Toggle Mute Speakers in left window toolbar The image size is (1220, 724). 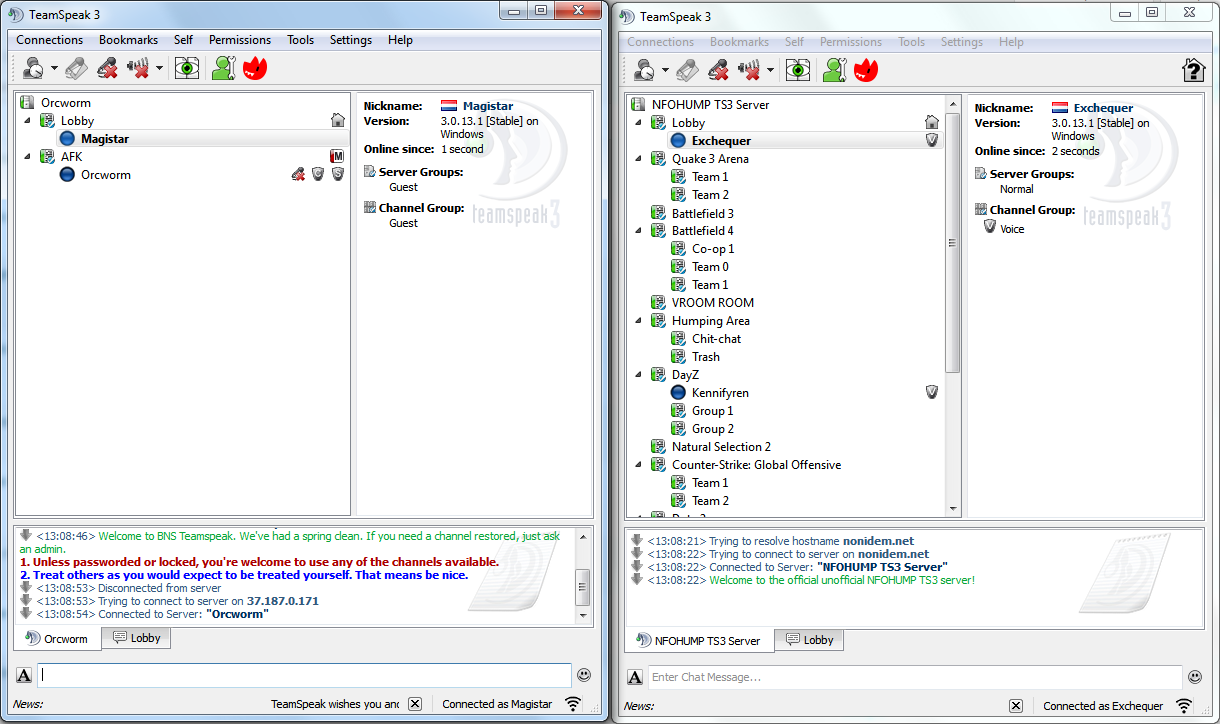[138, 68]
